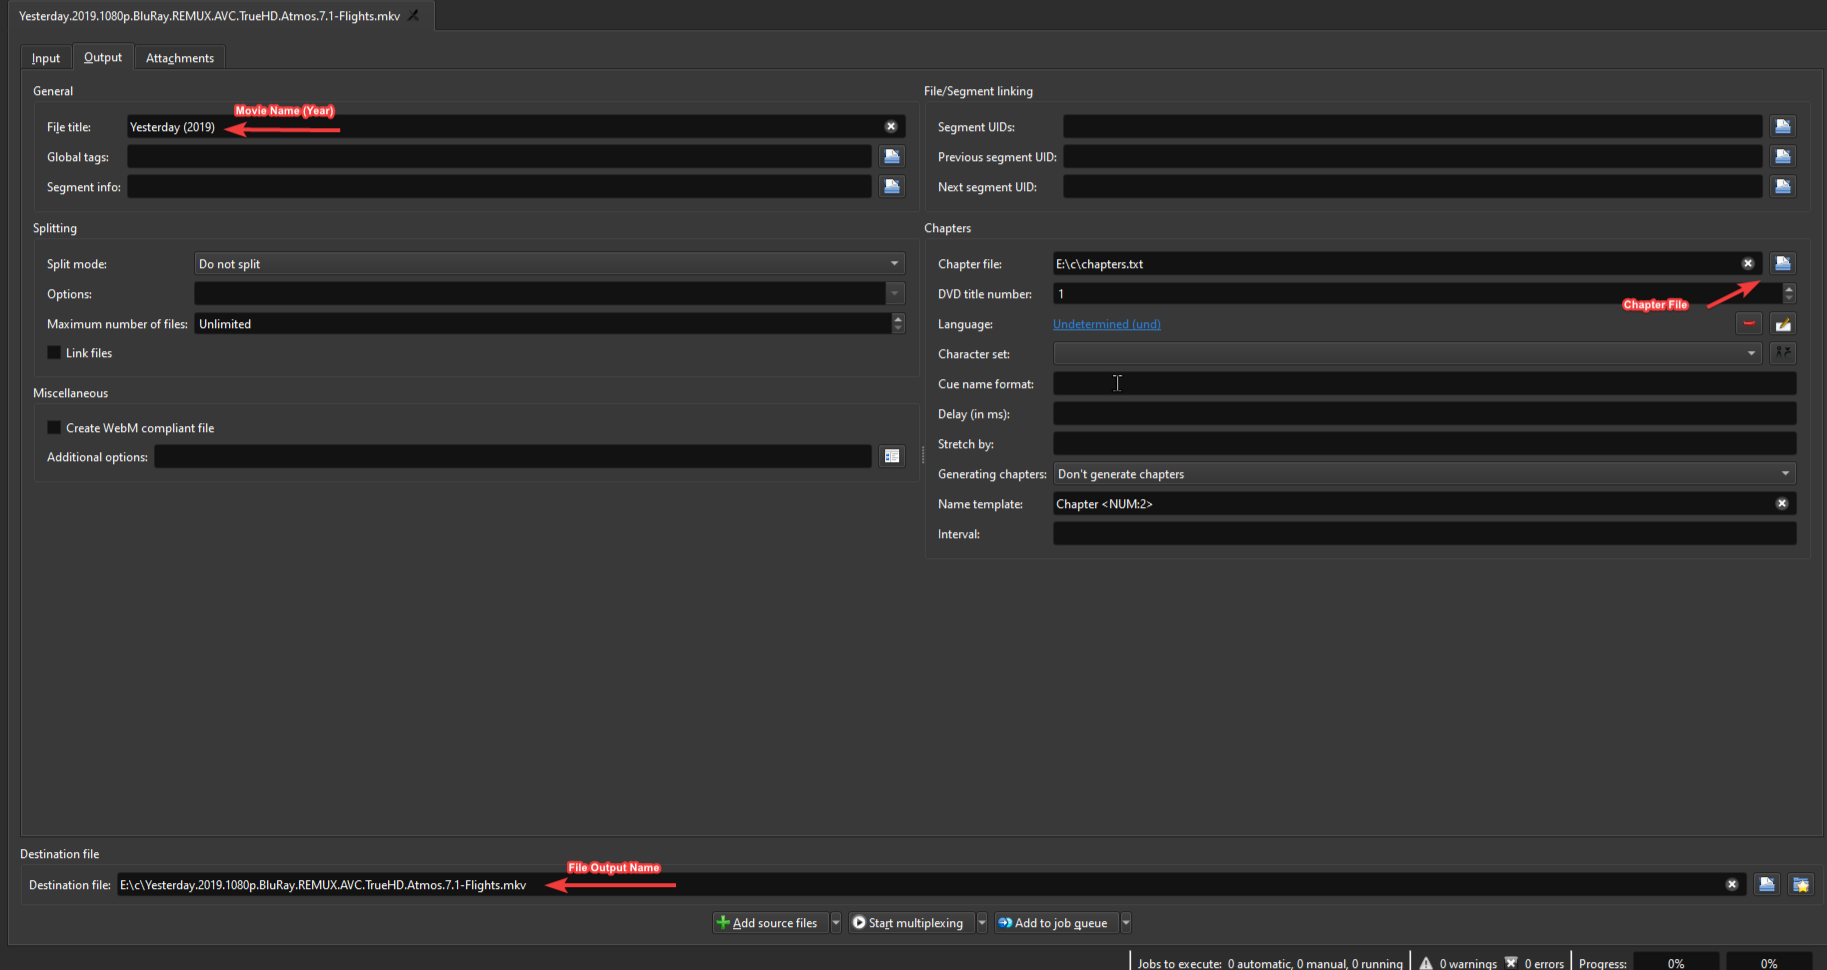Increase the DVD title number
This screenshot has width=1827, height=970.
(x=1789, y=289)
